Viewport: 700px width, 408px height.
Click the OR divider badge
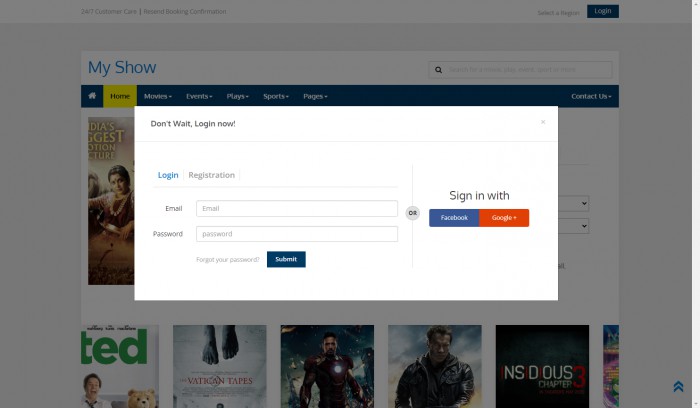(x=412, y=213)
